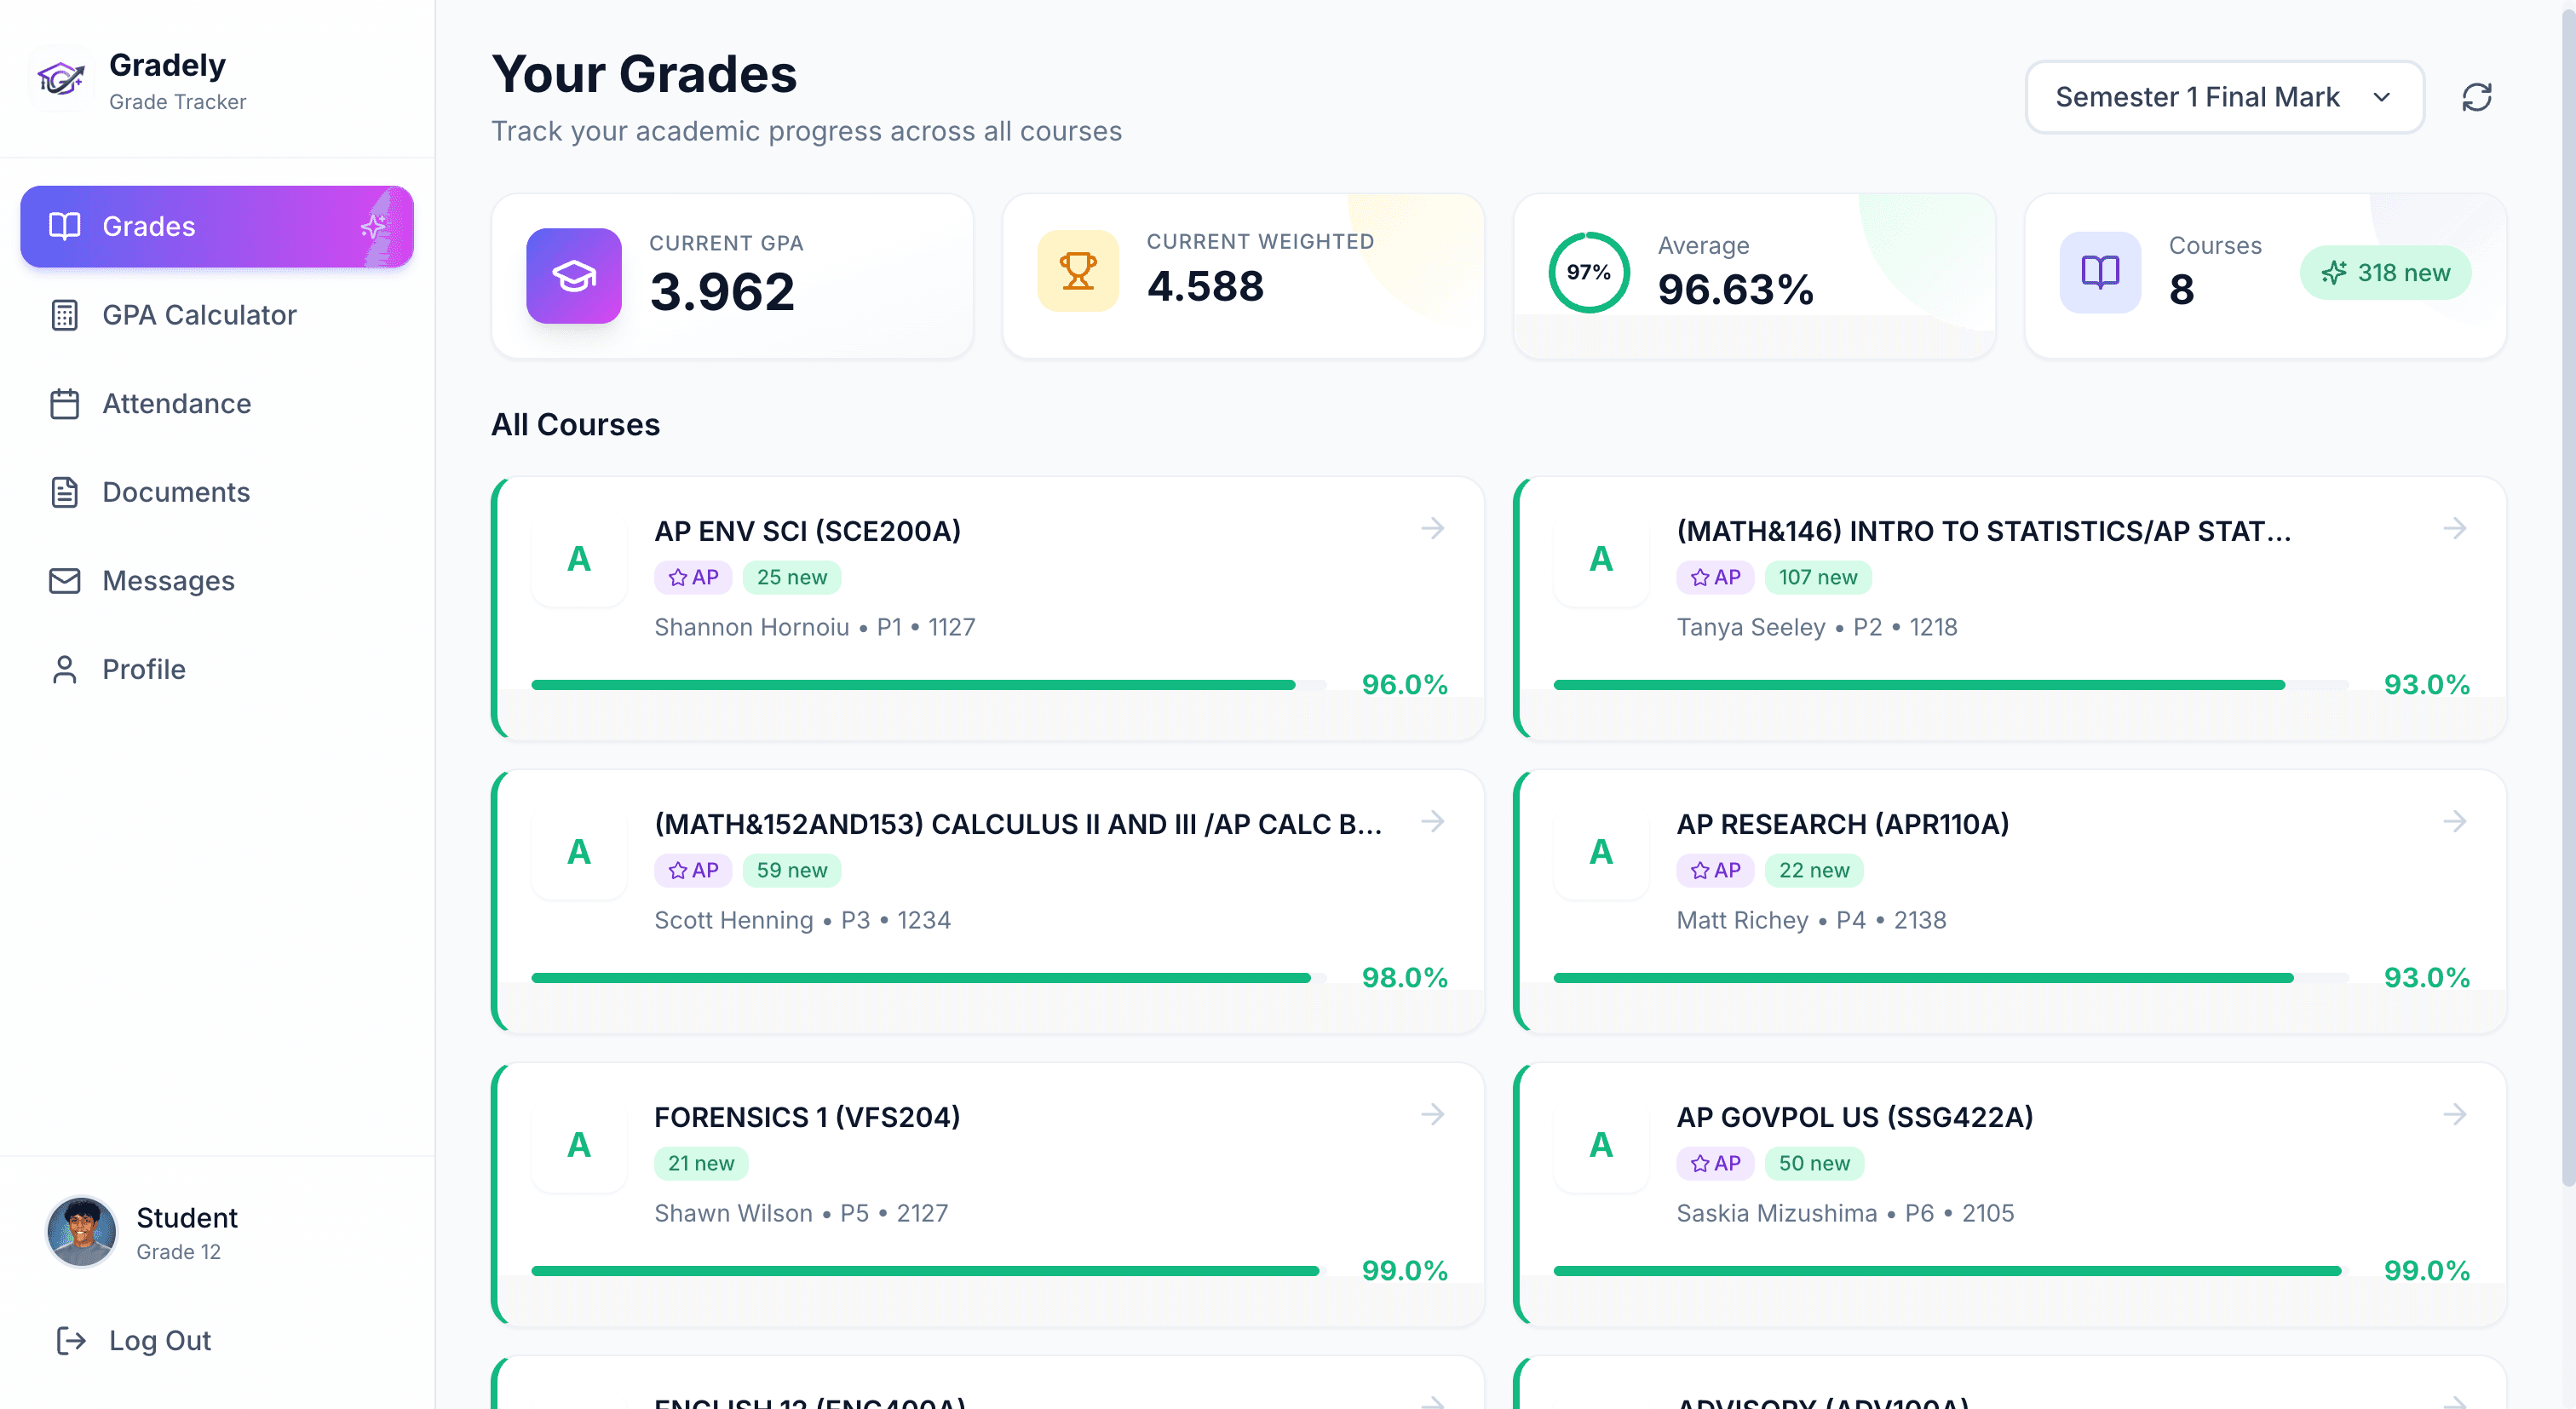Click the Student profile avatar photo
Image resolution: width=2576 pixels, height=1409 pixels.
(81, 1232)
